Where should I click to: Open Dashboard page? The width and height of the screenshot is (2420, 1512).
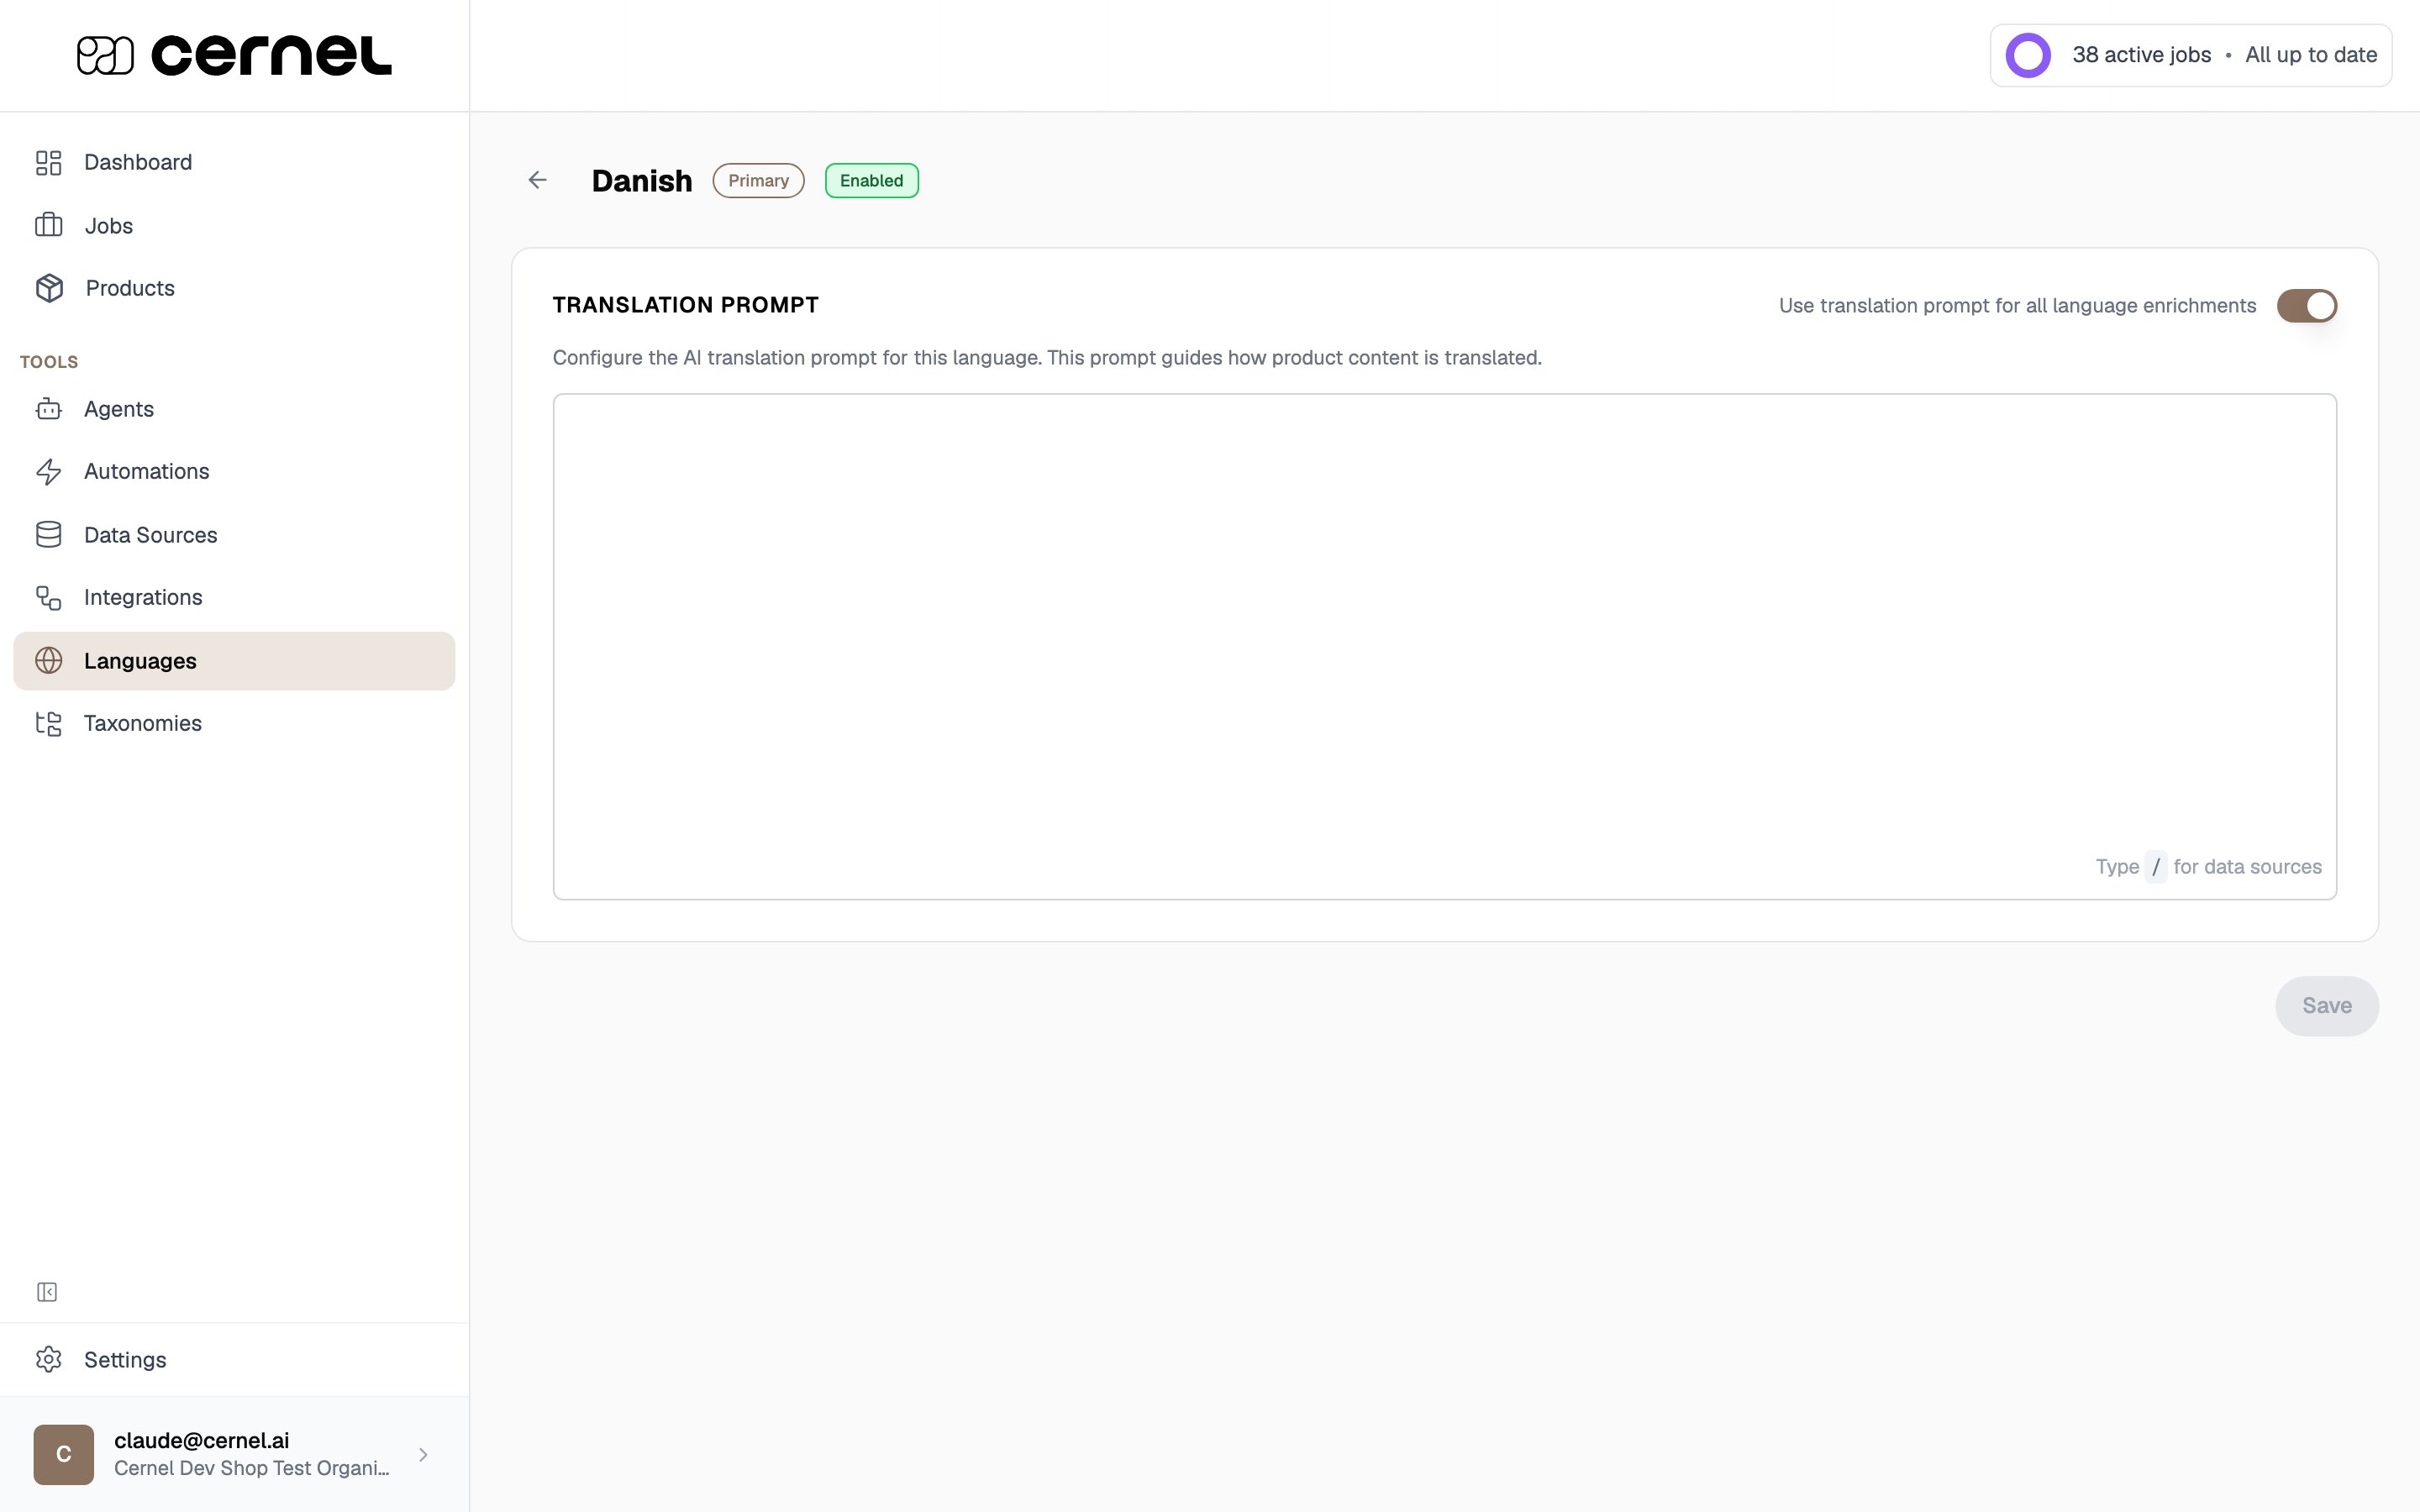[x=234, y=162]
